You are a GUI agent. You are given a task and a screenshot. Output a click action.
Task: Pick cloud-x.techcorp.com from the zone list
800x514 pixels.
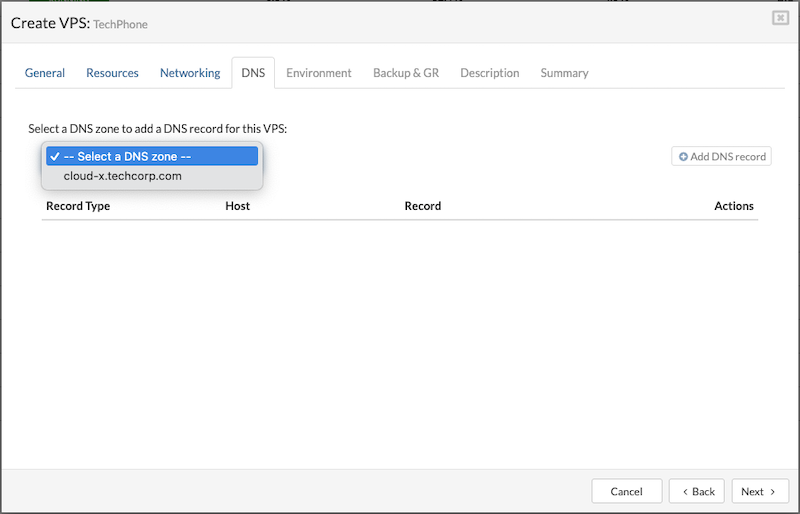click(122, 176)
